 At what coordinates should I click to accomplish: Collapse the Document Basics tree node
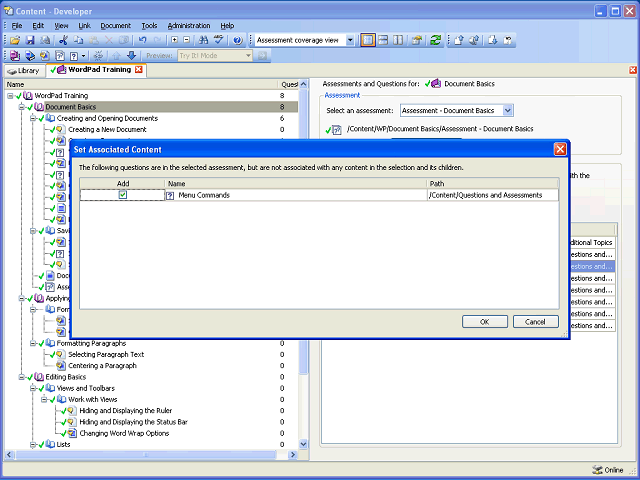click(21, 107)
